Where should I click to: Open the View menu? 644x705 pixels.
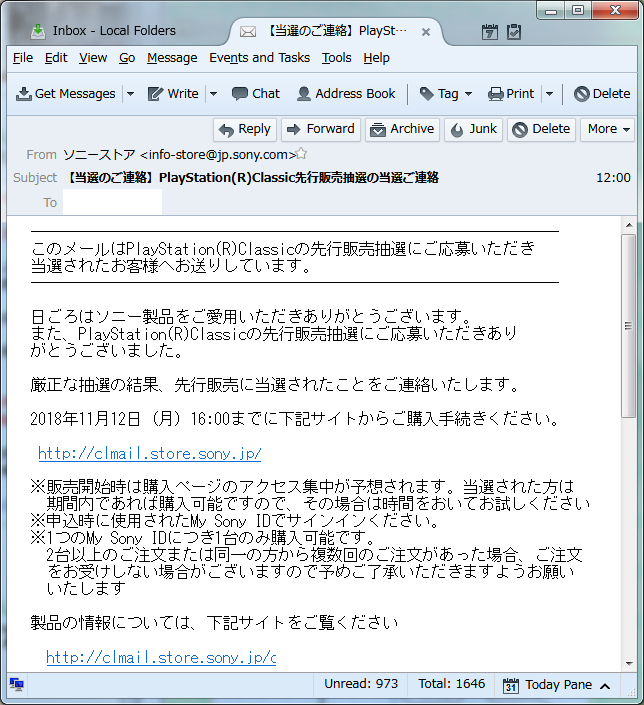pyautogui.click(x=93, y=58)
